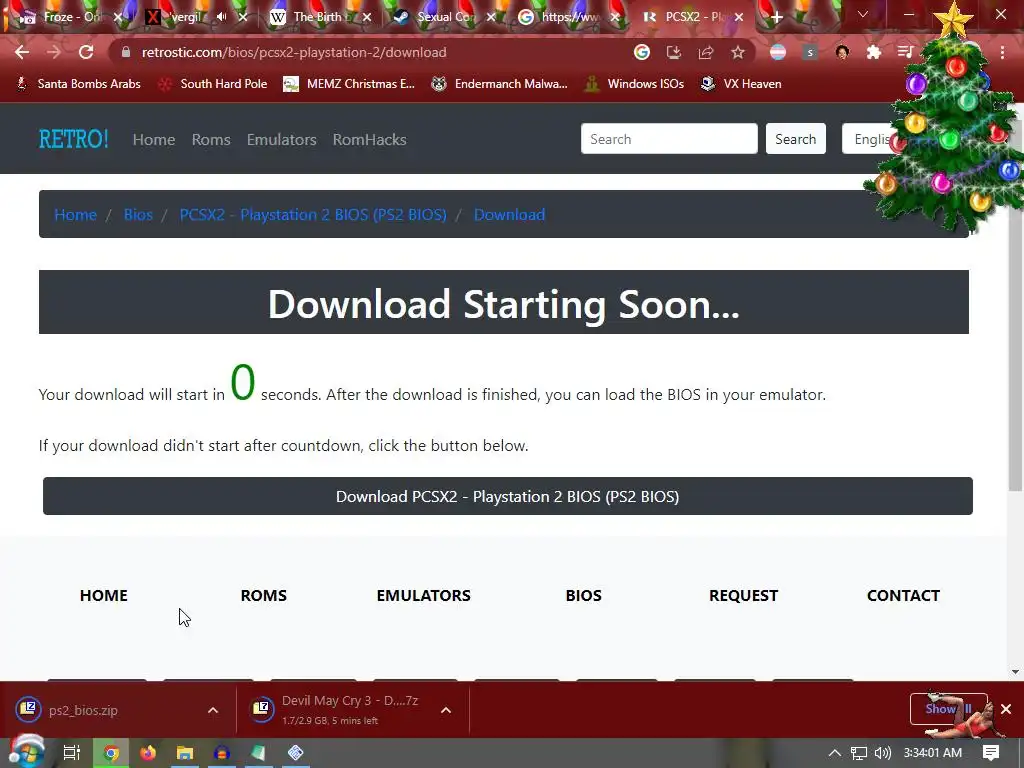Image resolution: width=1024 pixels, height=768 pixels.
Task: Open Firefox from the taskbar
Action: pos(148,753)
